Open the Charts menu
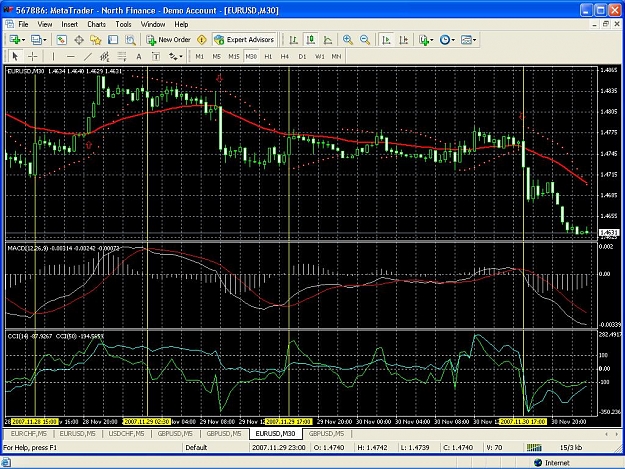 click(96, 24)
